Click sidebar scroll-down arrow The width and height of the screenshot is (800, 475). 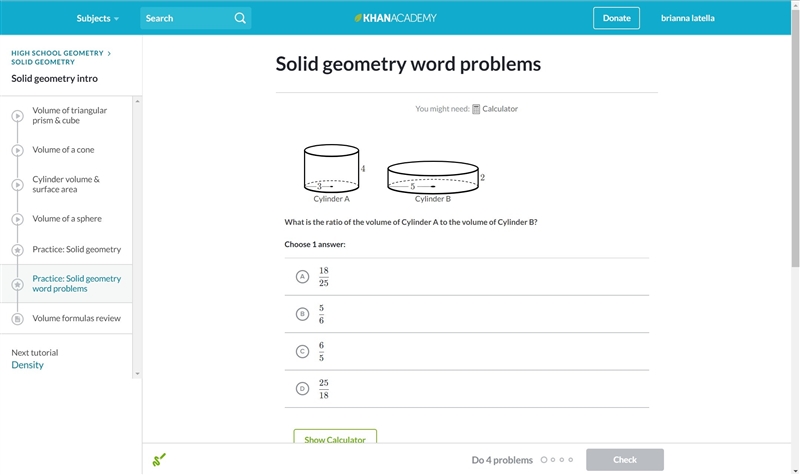(x=137, y=374)
